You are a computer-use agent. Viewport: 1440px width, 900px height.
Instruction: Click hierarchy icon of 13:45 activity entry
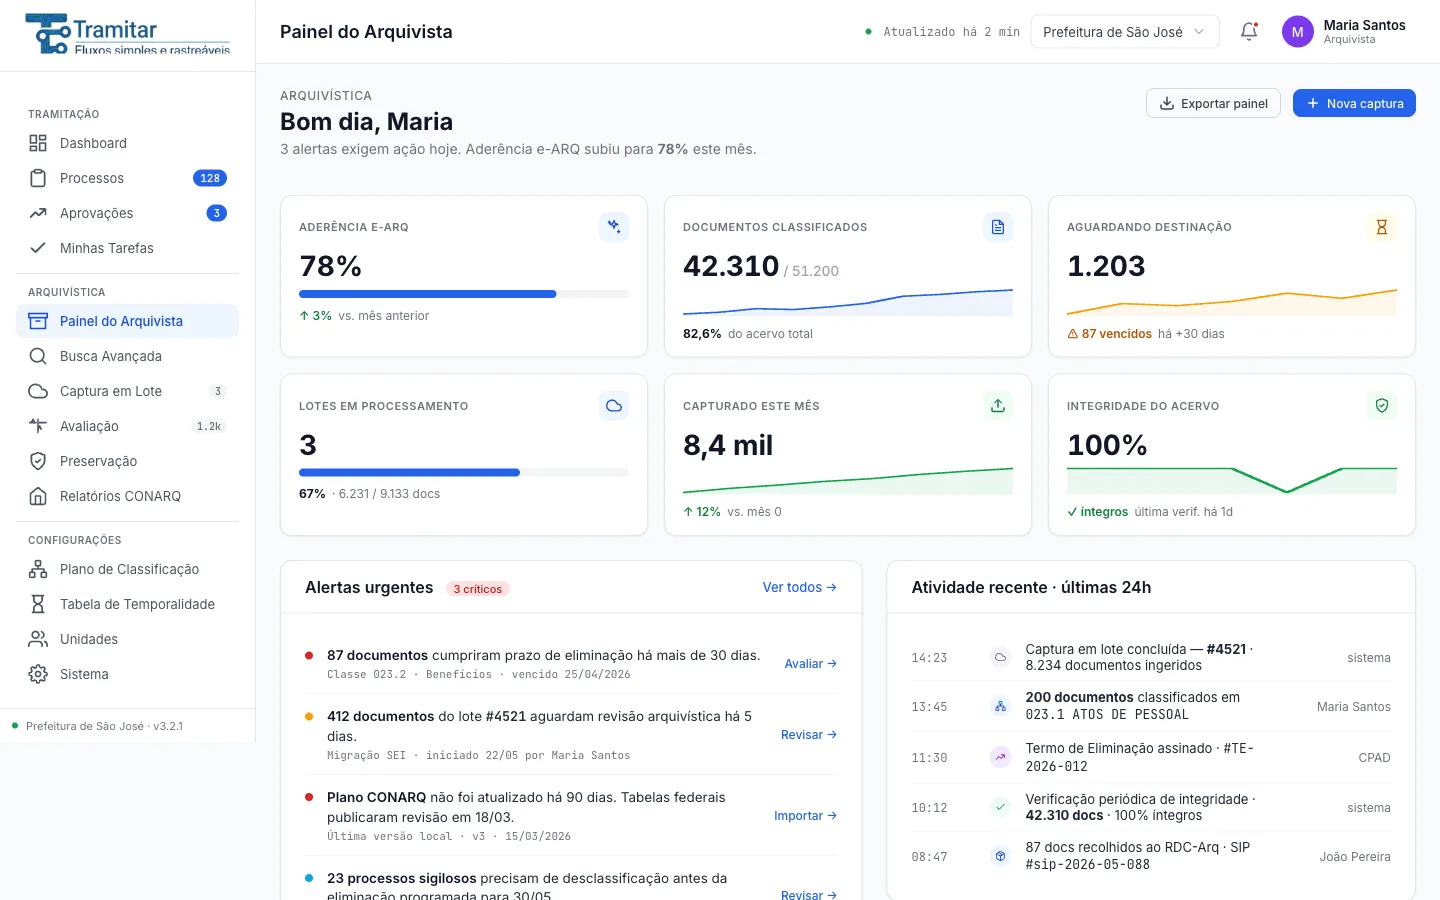point(1000,706)
